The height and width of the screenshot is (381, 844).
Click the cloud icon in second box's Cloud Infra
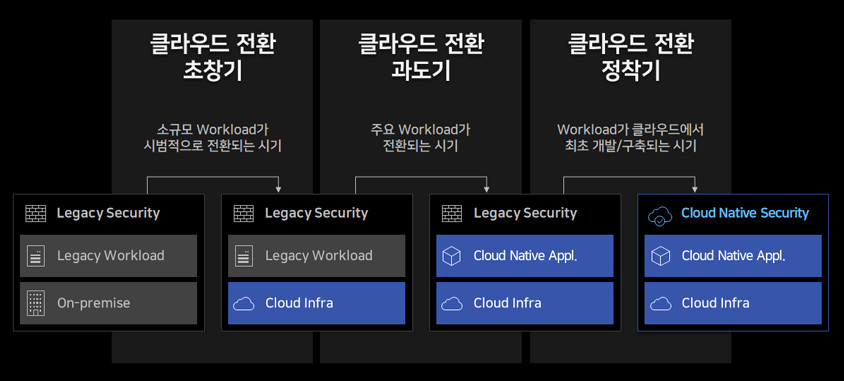click(244, 304)
